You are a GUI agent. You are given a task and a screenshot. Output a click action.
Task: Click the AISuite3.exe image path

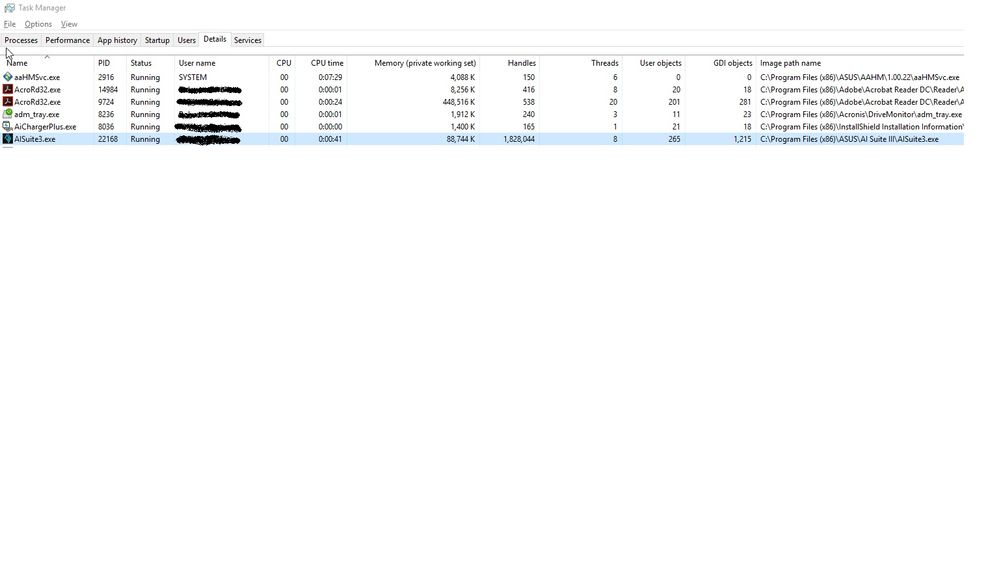(x=849, y=139)
